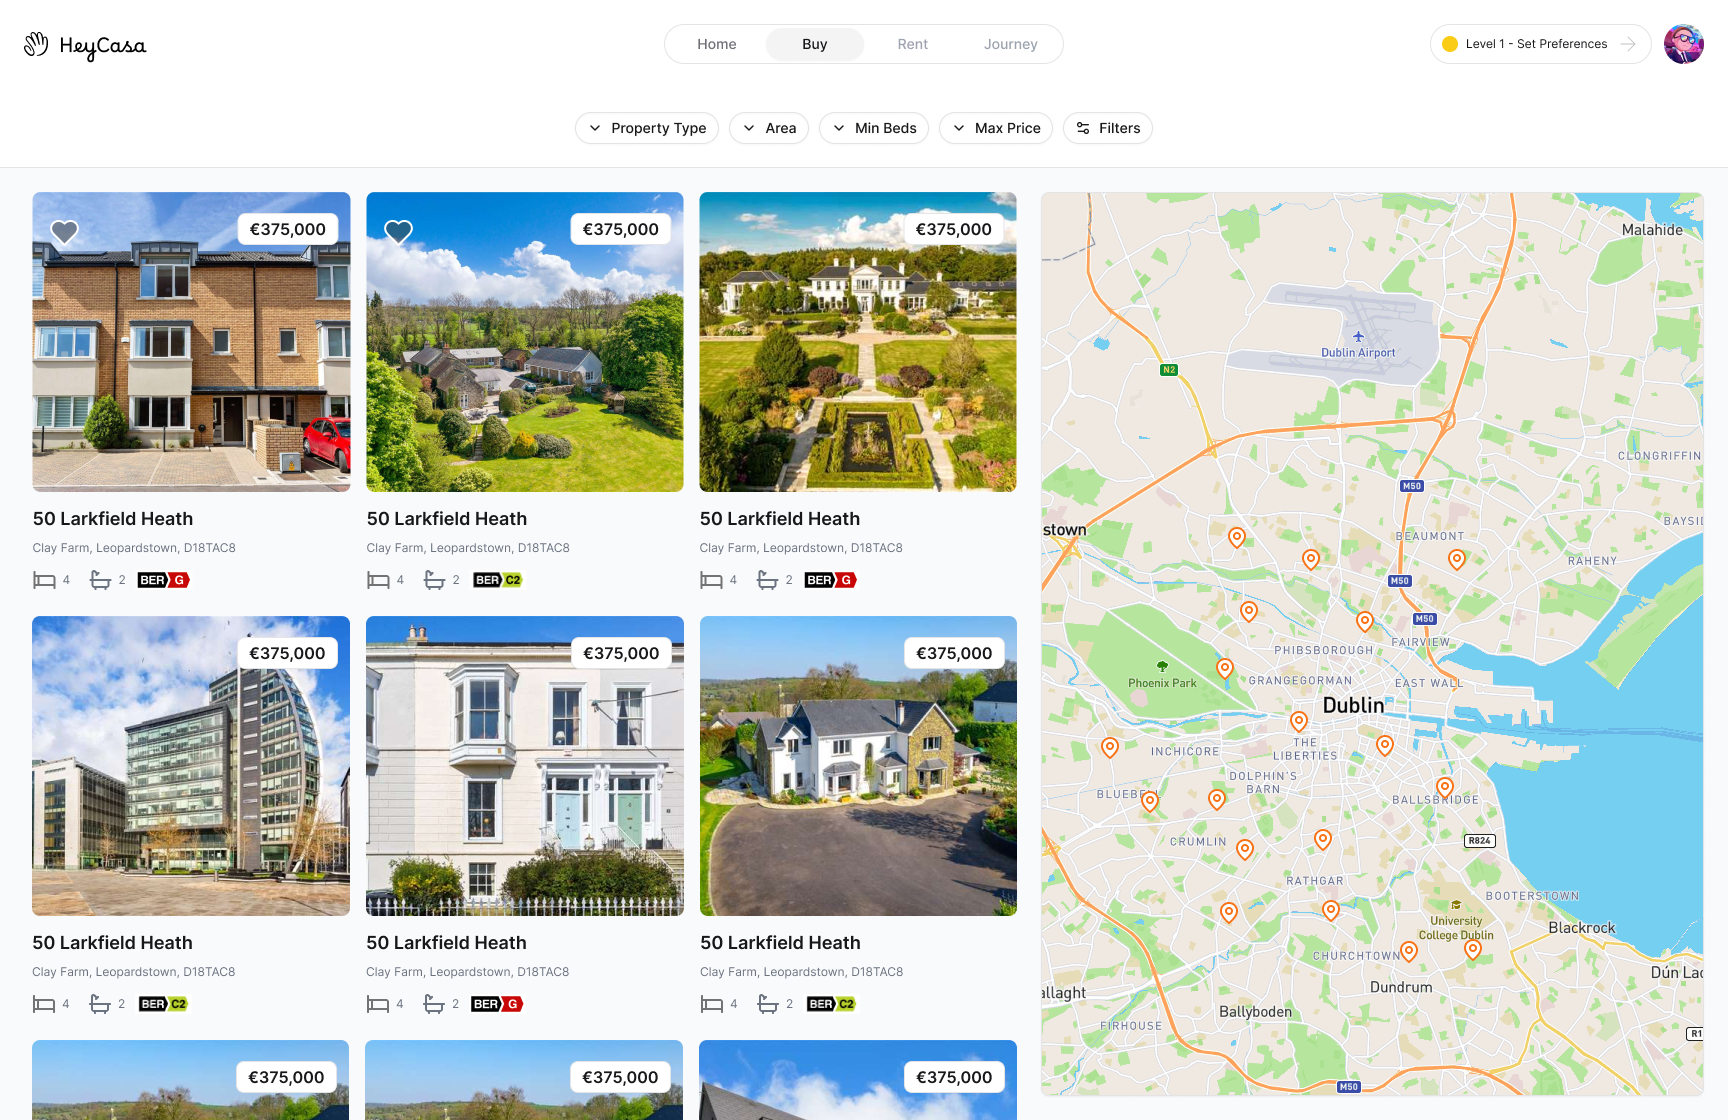Open the Filters panel
The width and height of the screenshot is (1728, 1120).
pyautogui.click(x=1108, y=128)
